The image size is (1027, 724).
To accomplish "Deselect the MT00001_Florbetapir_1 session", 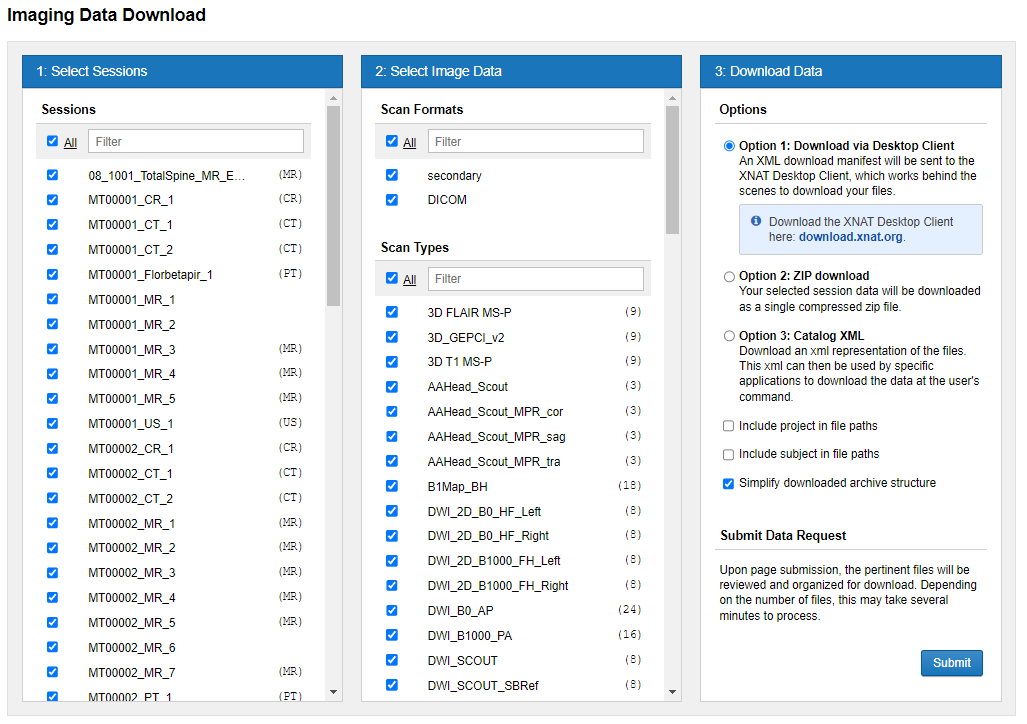I will 52,274.
